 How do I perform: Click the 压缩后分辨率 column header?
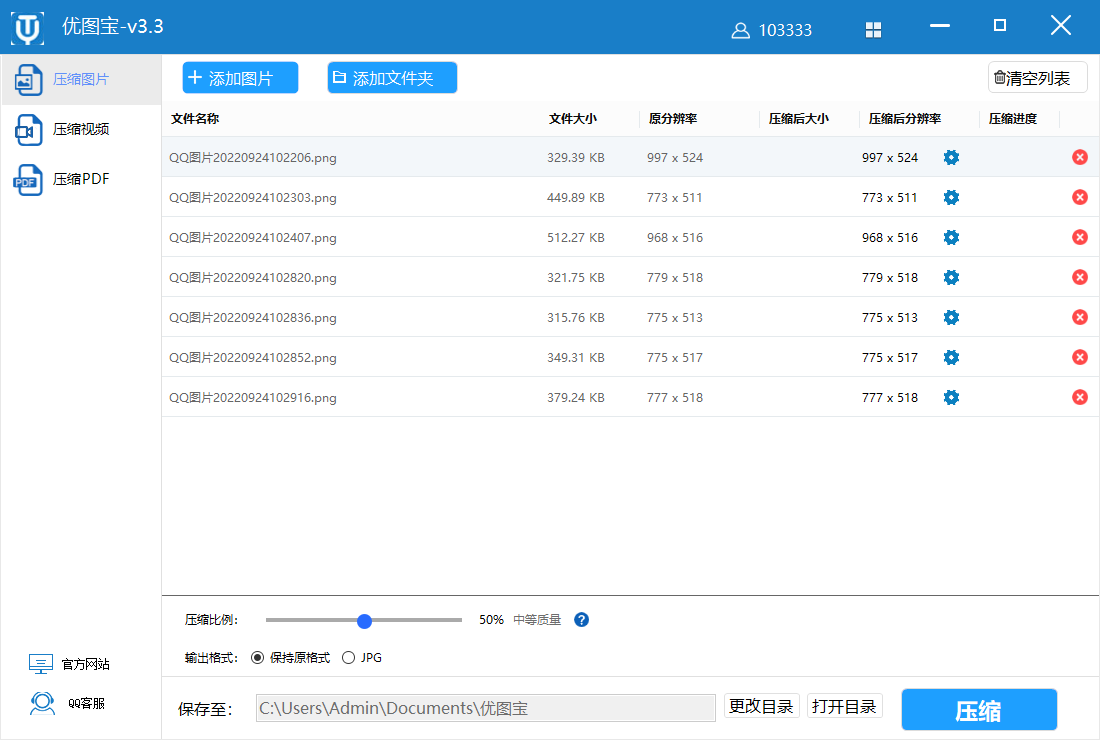[905, 119]
